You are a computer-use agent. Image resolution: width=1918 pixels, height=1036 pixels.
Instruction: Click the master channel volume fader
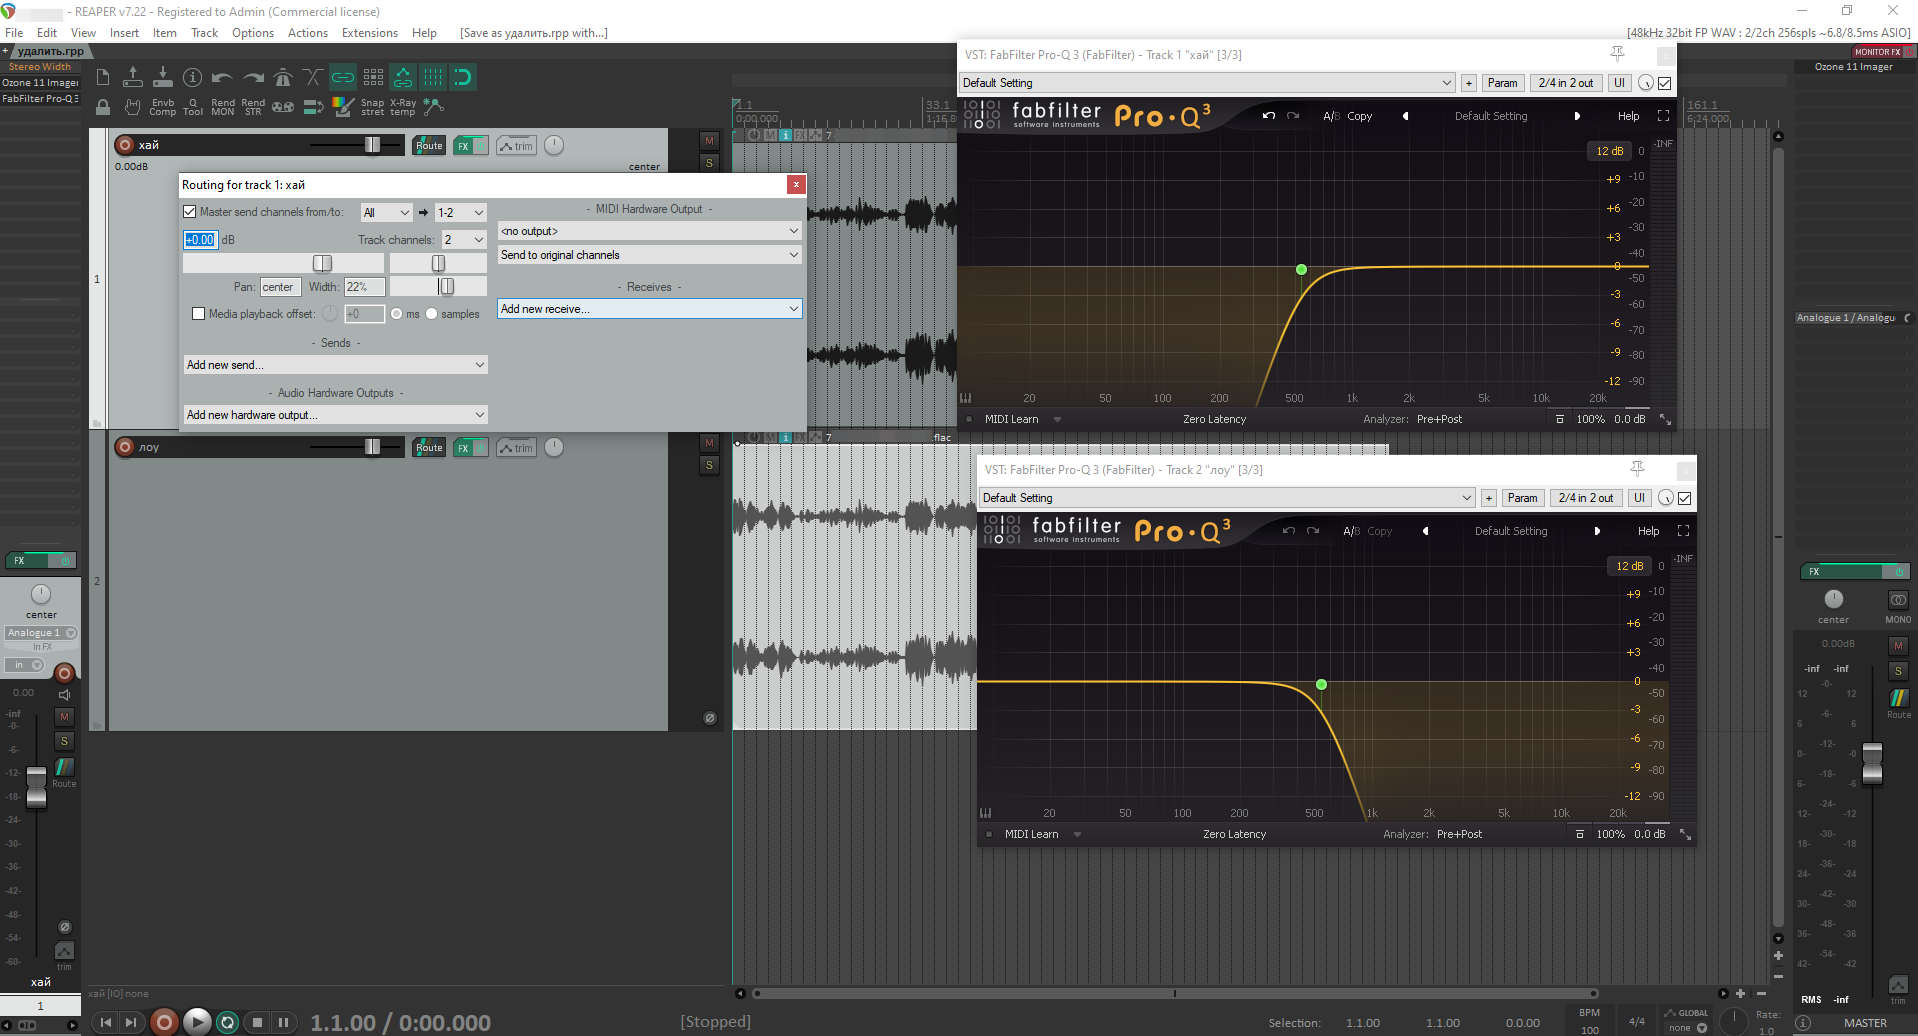click(1872, 764)
